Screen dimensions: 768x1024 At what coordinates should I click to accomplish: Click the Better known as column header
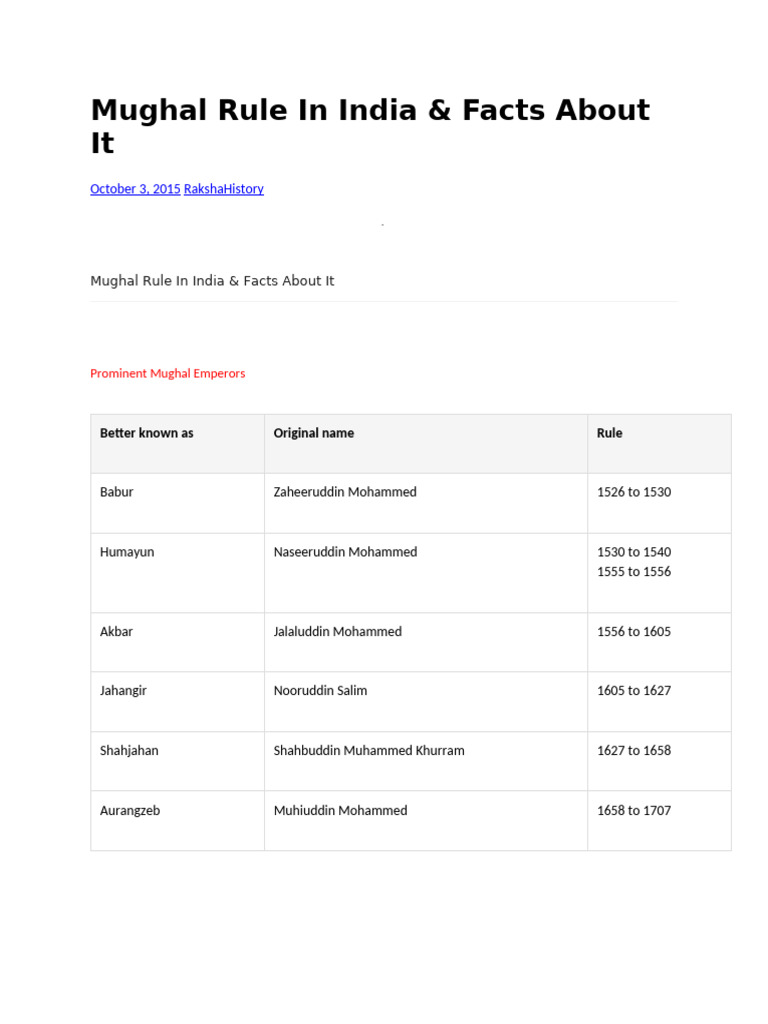click(x=178, y=443)
